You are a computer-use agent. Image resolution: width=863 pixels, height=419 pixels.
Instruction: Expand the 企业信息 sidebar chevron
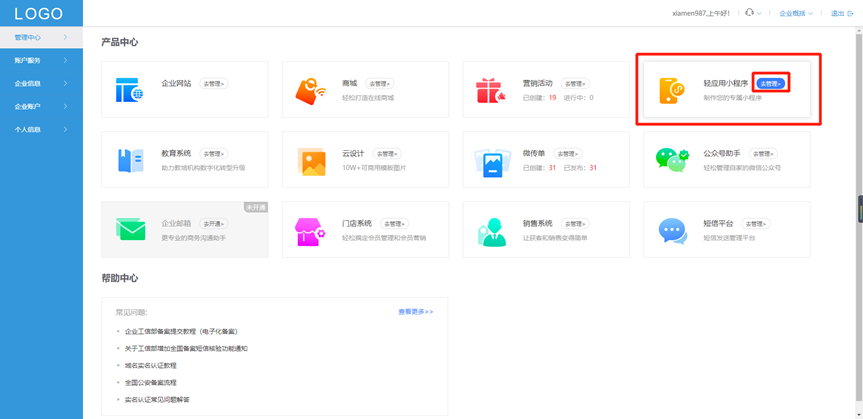[x=65, y=83]
